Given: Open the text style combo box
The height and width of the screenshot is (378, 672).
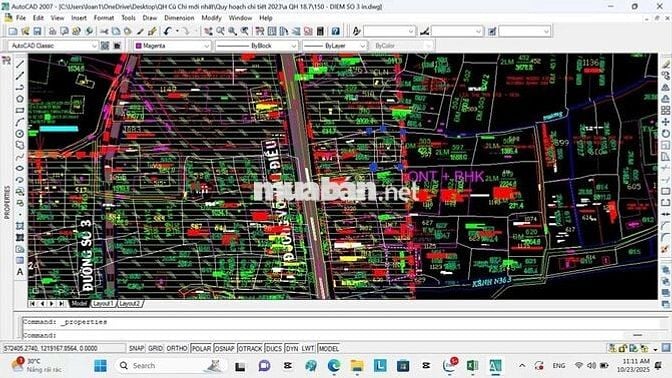Looking at the screenshot, I should point(389,31).
